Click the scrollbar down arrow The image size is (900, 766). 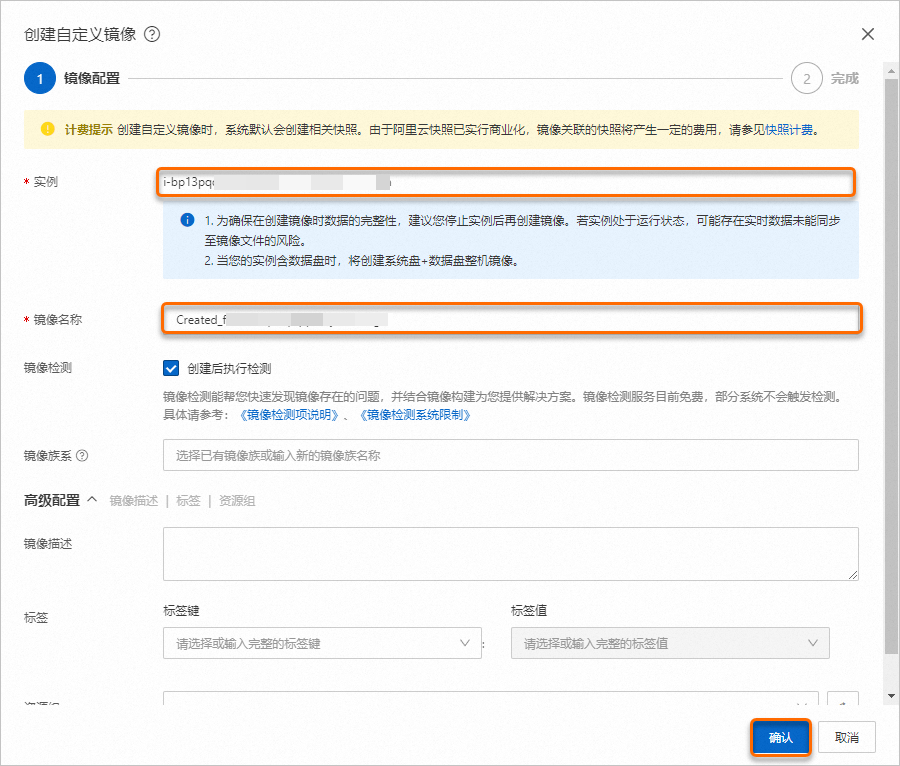point(891,696)
